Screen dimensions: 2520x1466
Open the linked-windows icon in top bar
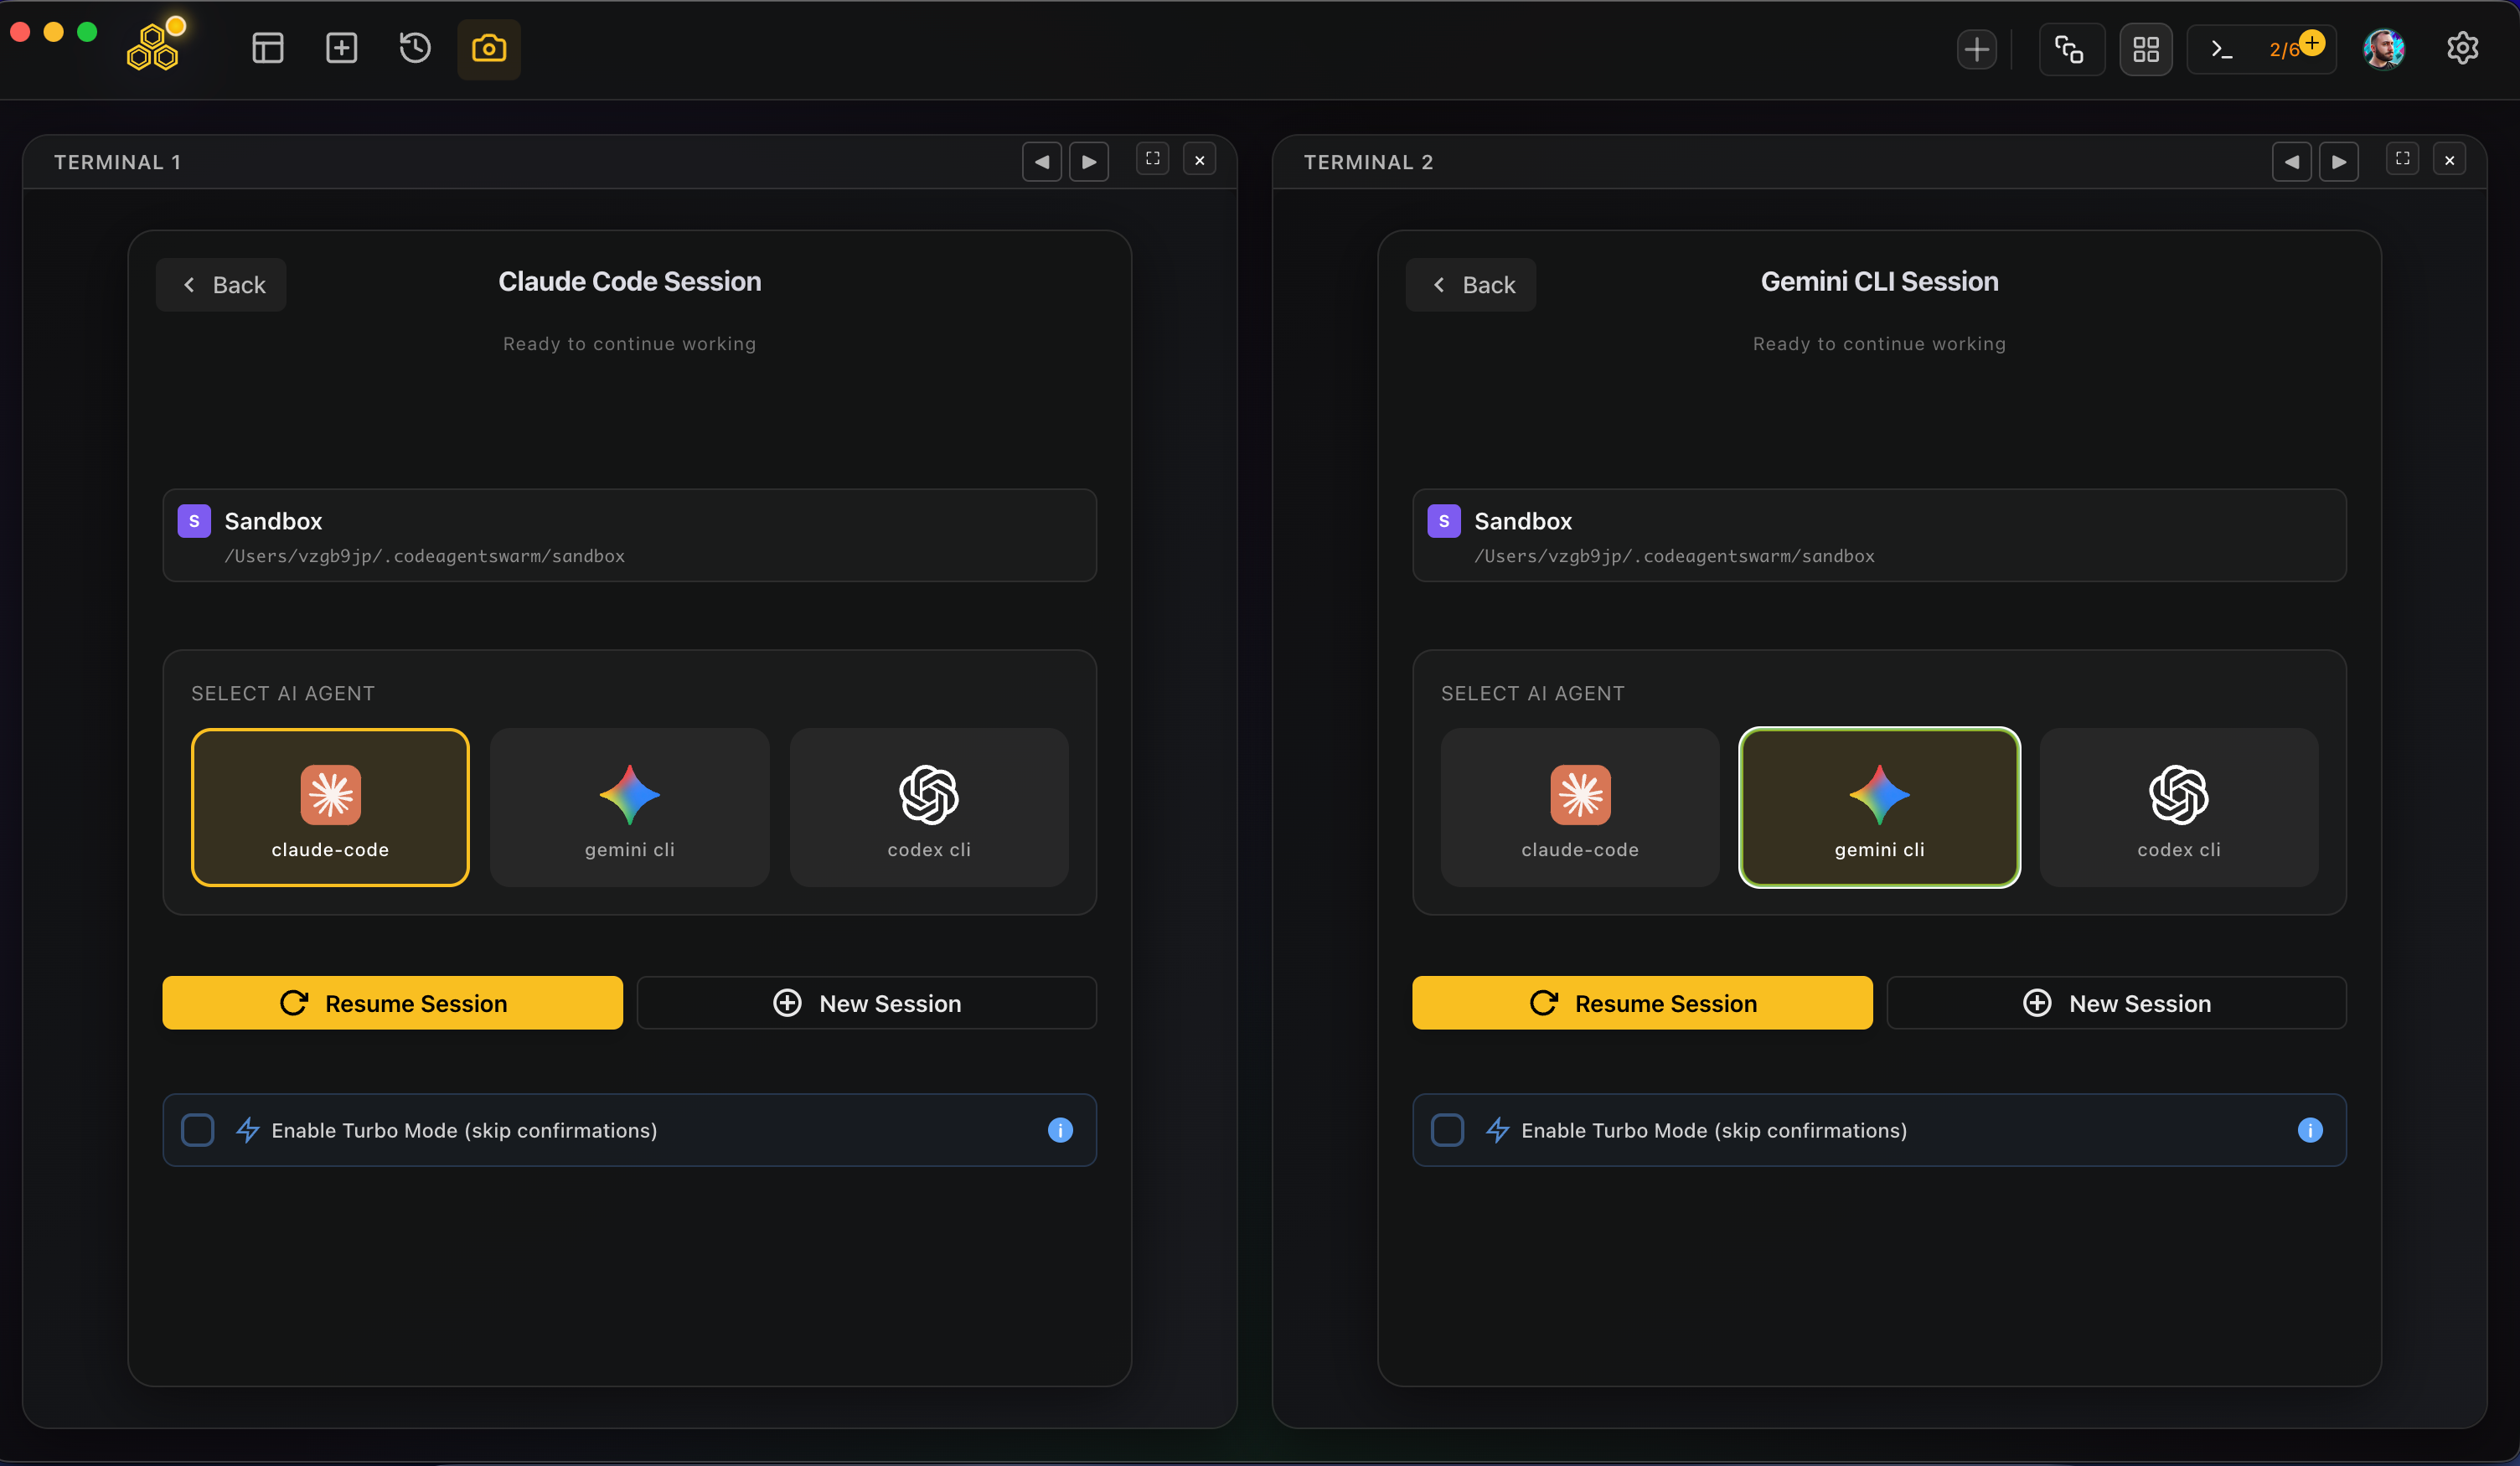pyautogui.click(x=2070, y=49)
